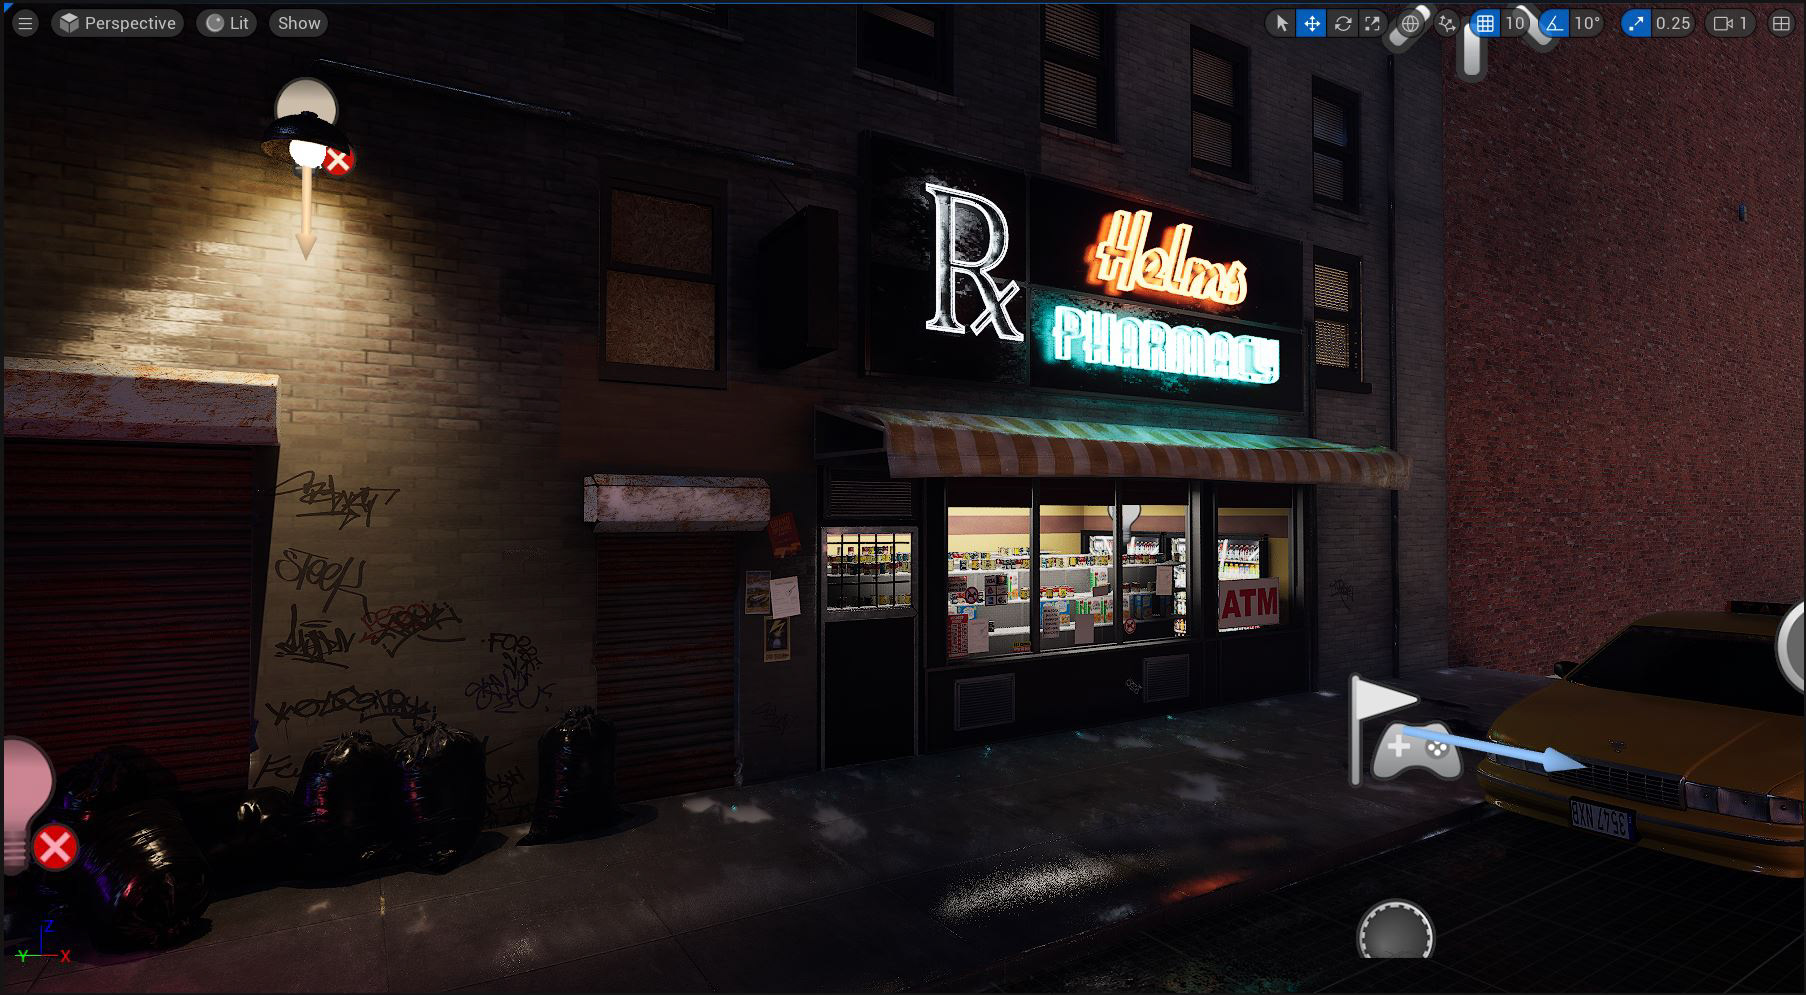Select the Player Start flag gamepad actor
The width and height of the screenshot is (1806, 995).
point(1405,731)
